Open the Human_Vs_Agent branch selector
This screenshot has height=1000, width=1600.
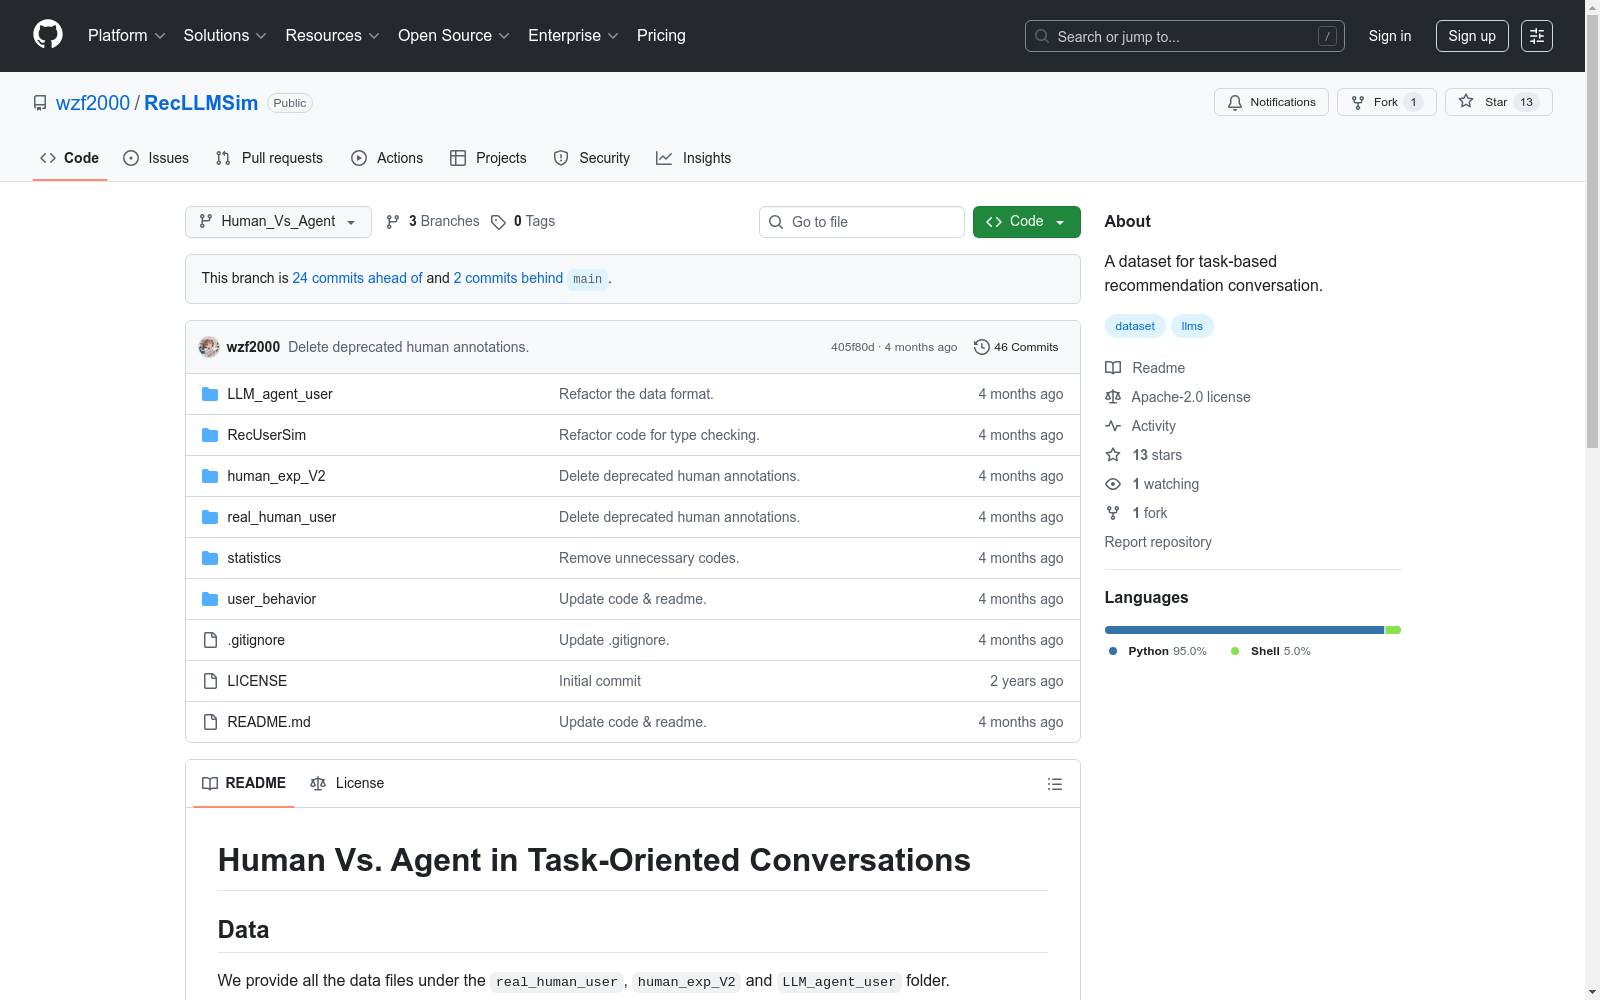pyautogui.click(x=278, y=222)
